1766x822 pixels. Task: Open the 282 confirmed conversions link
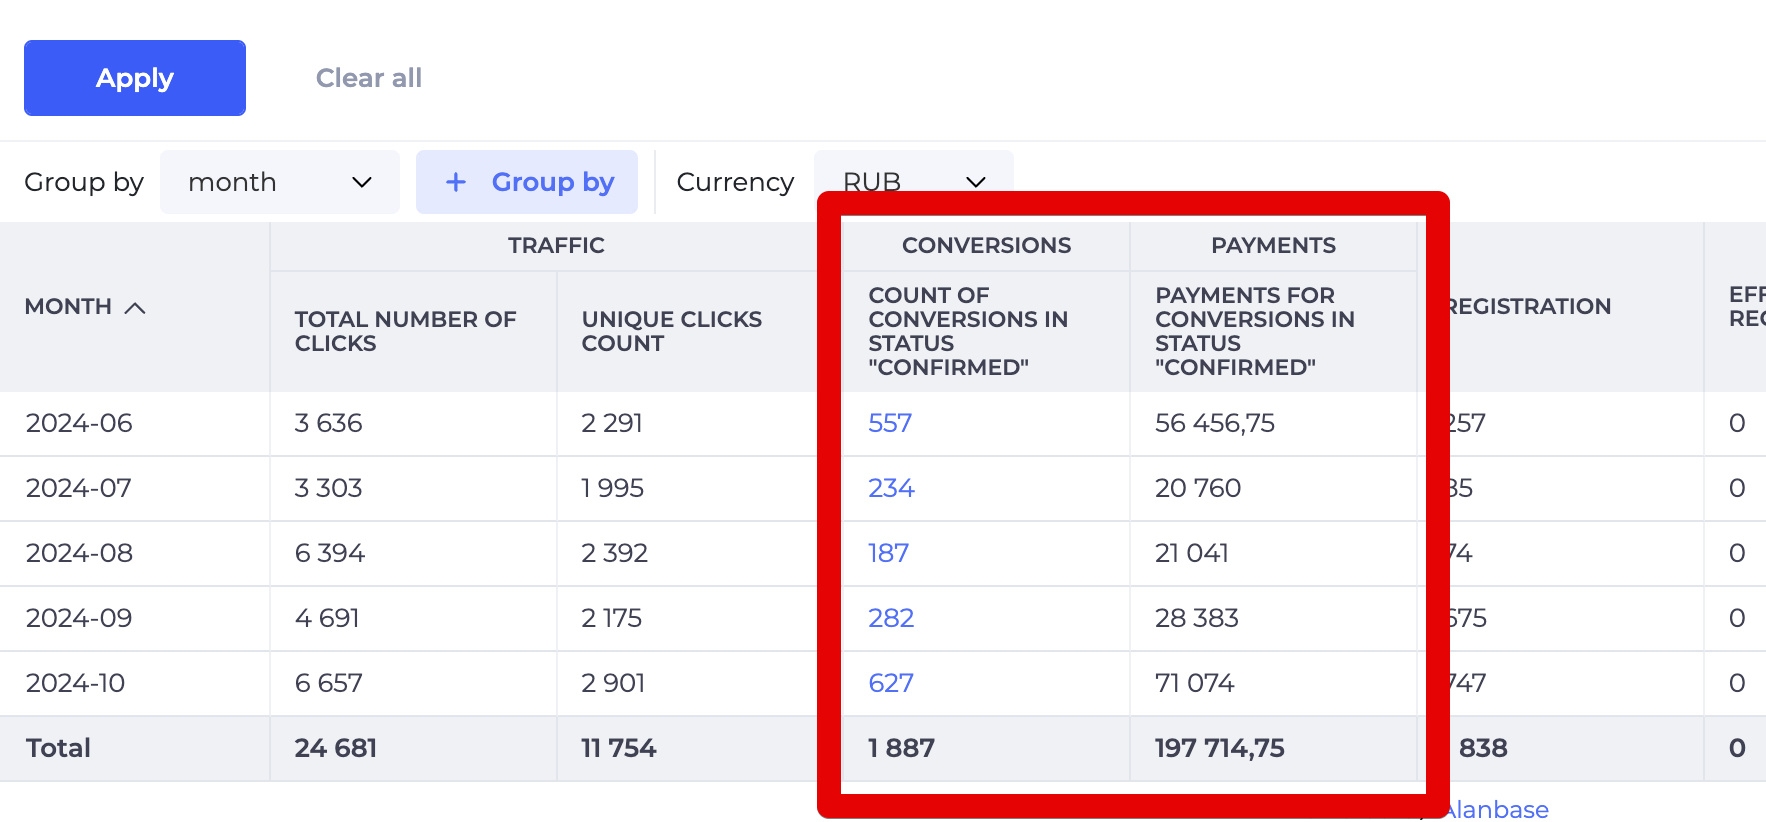pos(891,618)
